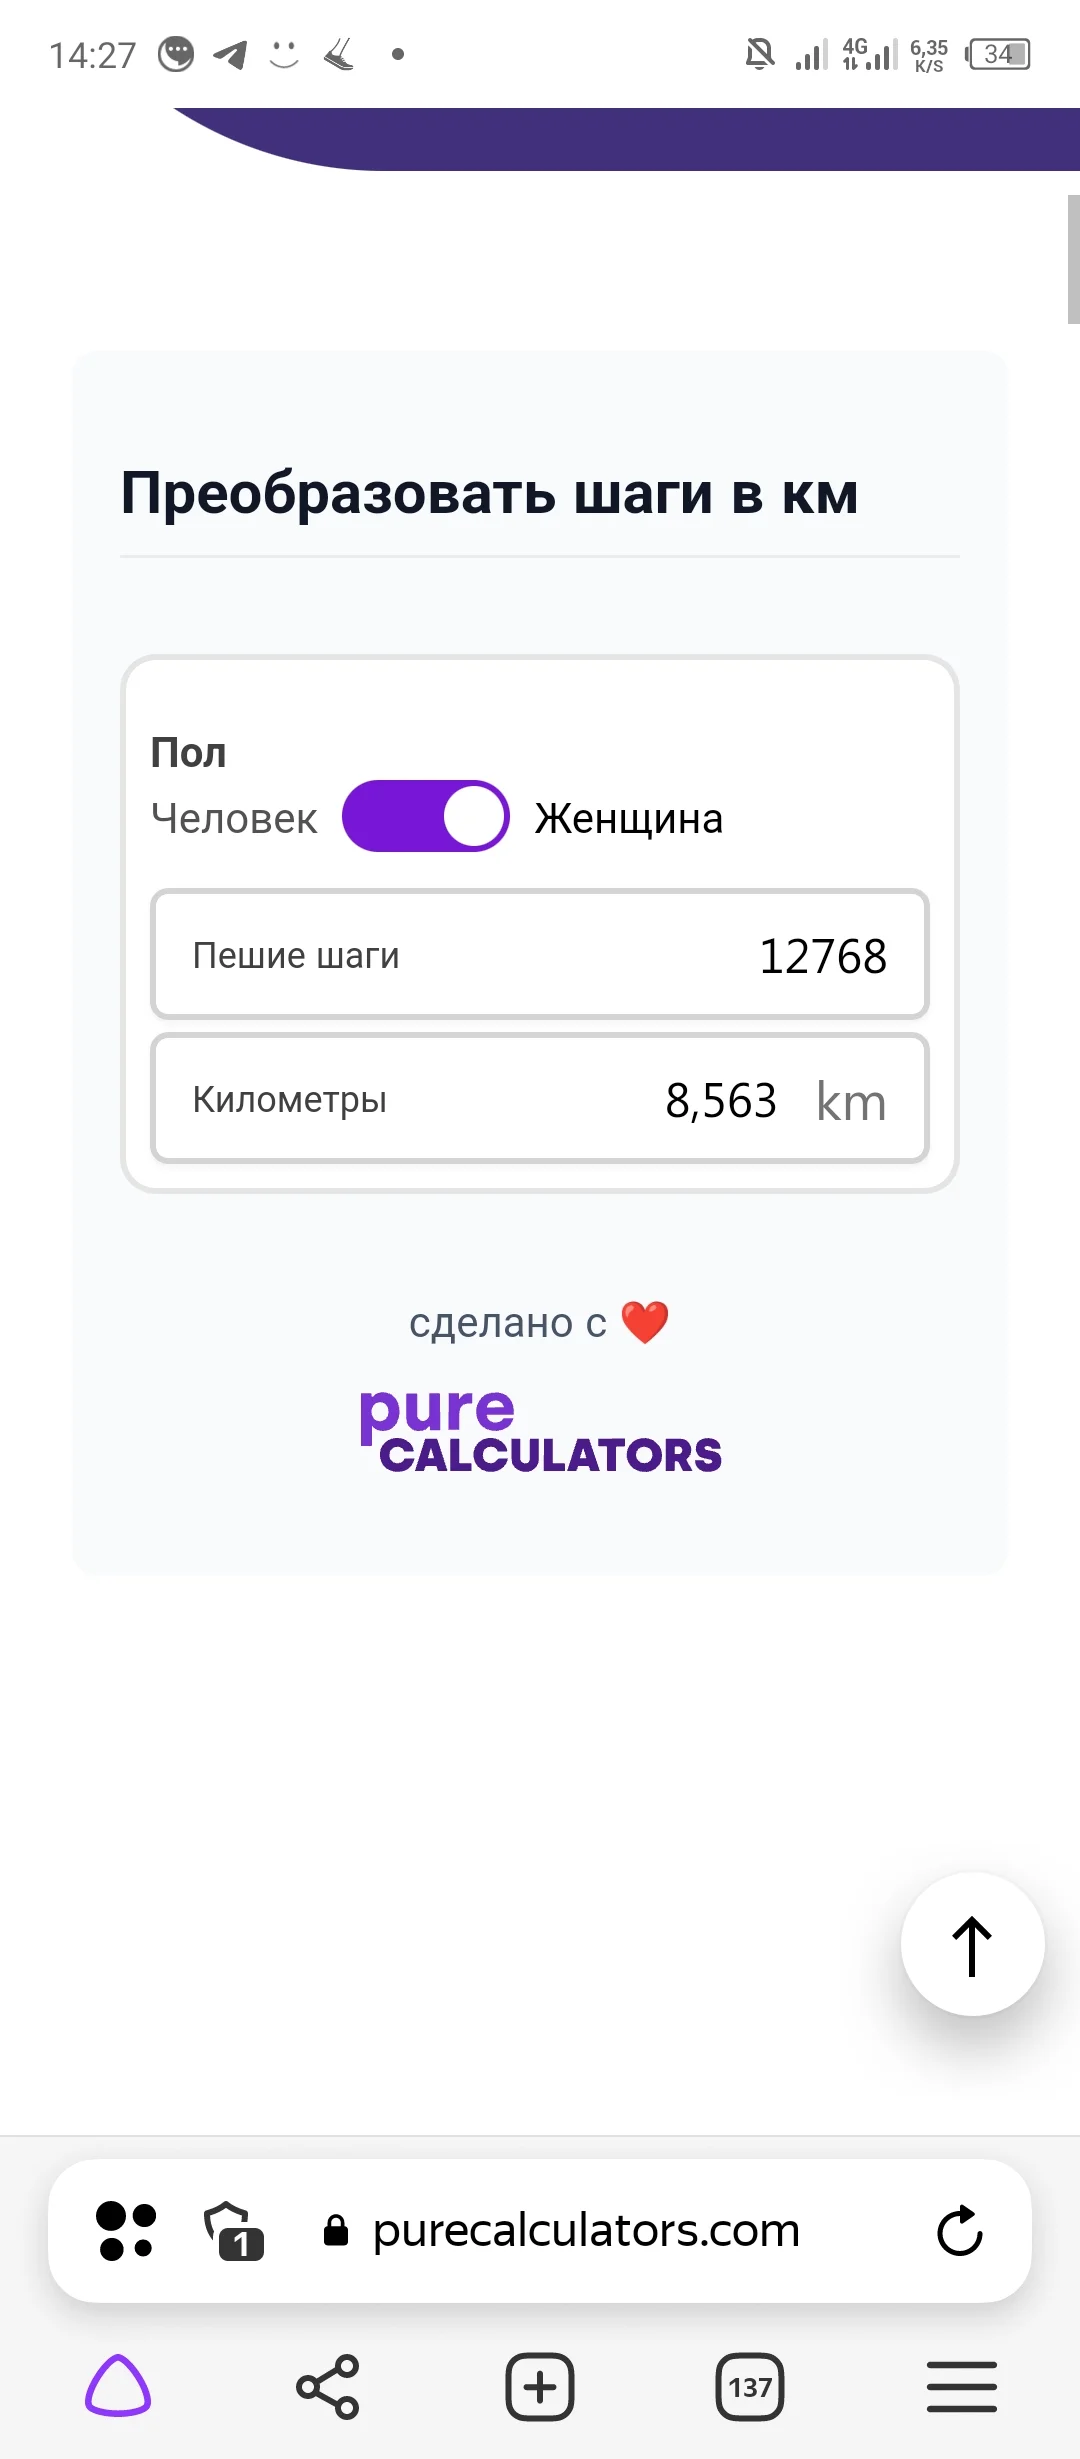Click the Пешие шаги input field
This screenshot has width=1080, height=2459.
(540, 955)
